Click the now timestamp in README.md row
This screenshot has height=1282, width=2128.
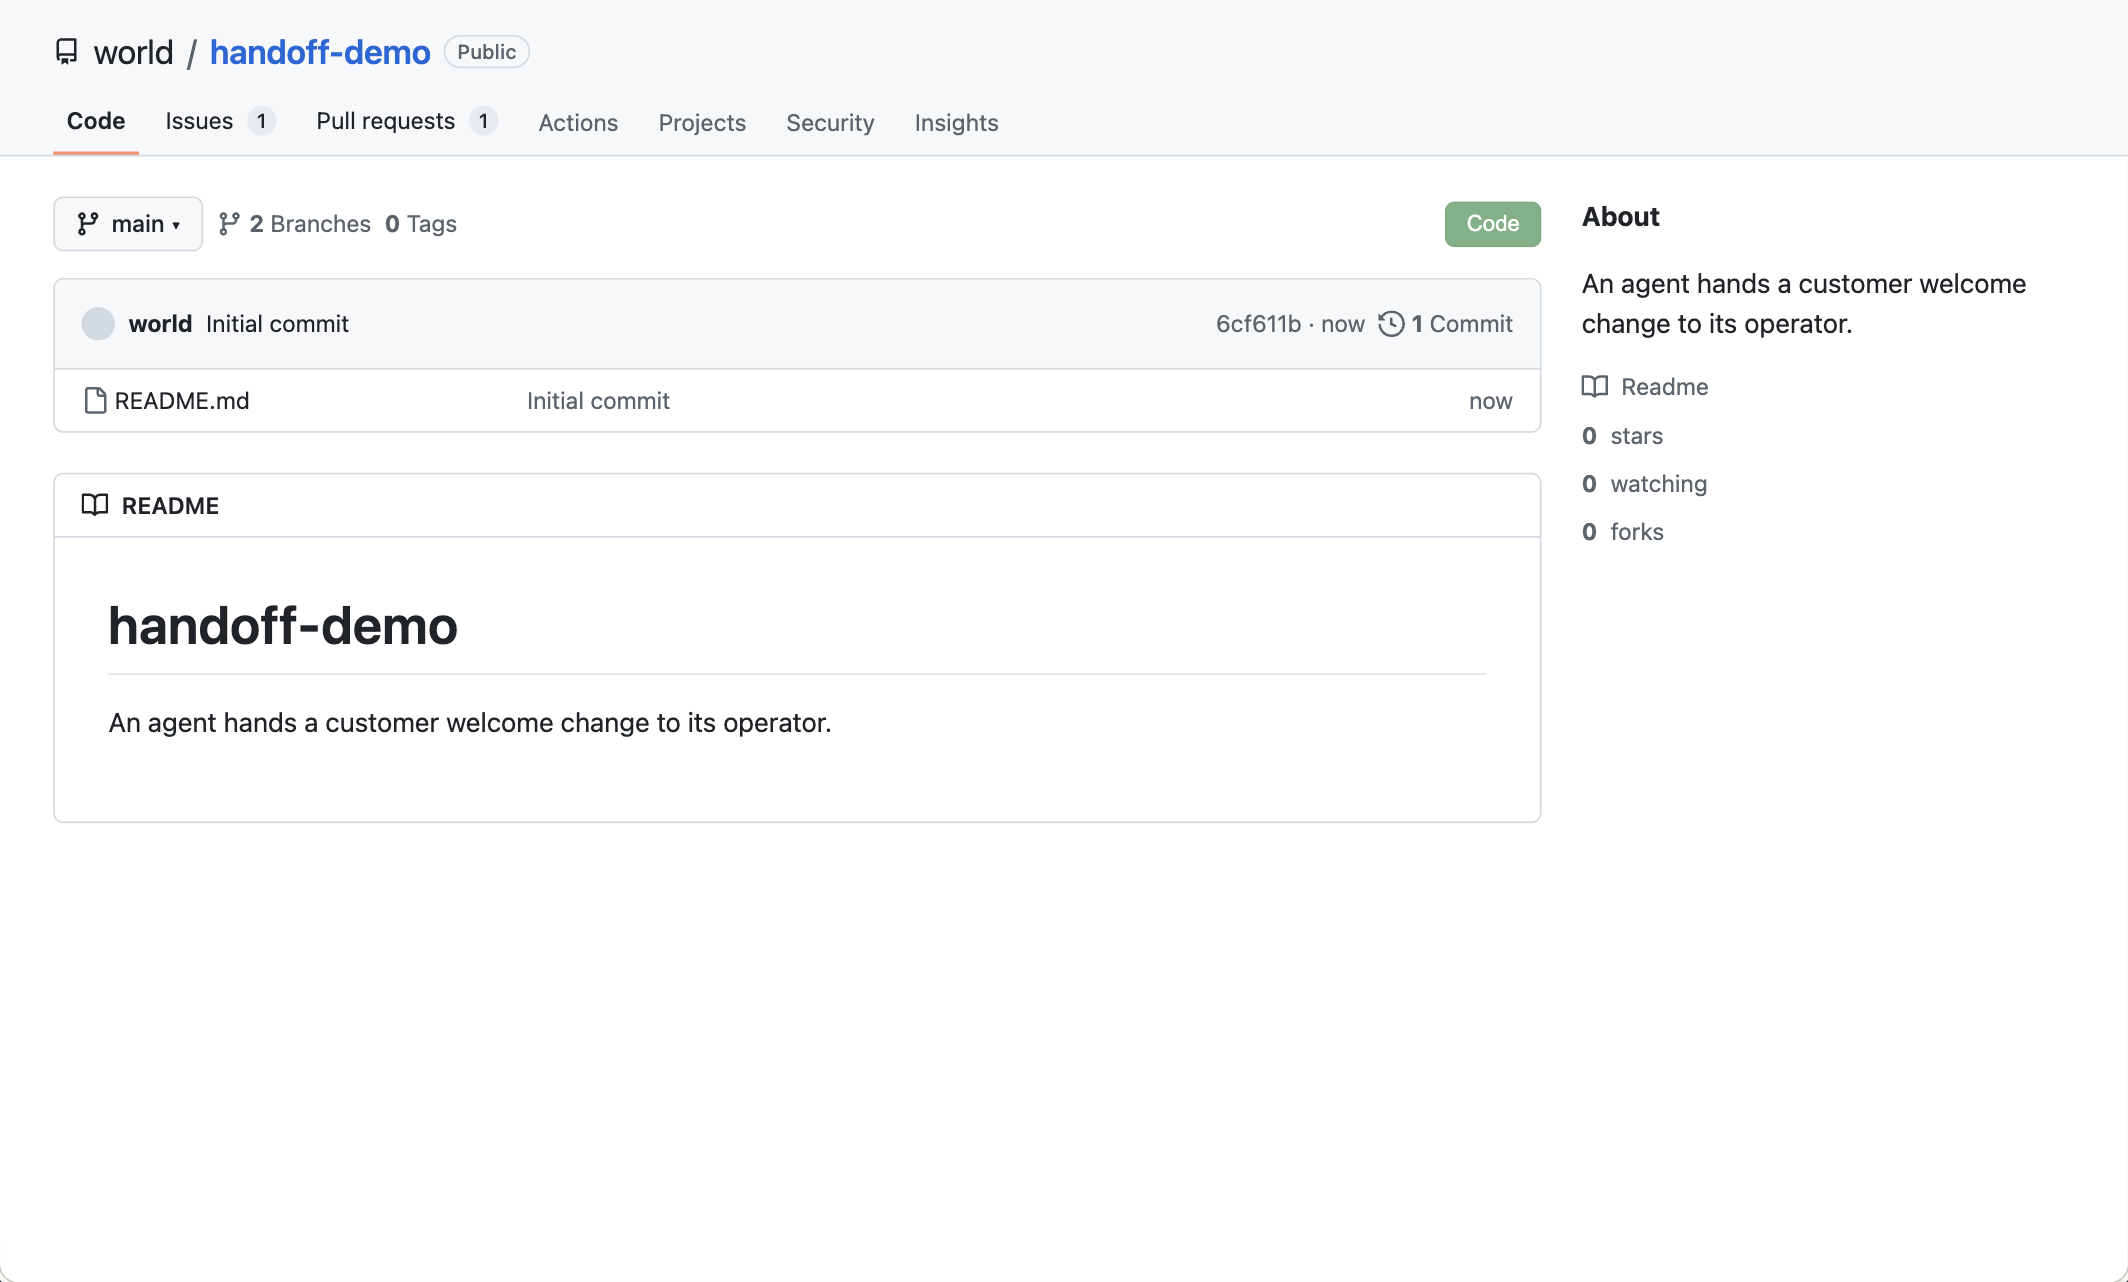point(1490,401)
